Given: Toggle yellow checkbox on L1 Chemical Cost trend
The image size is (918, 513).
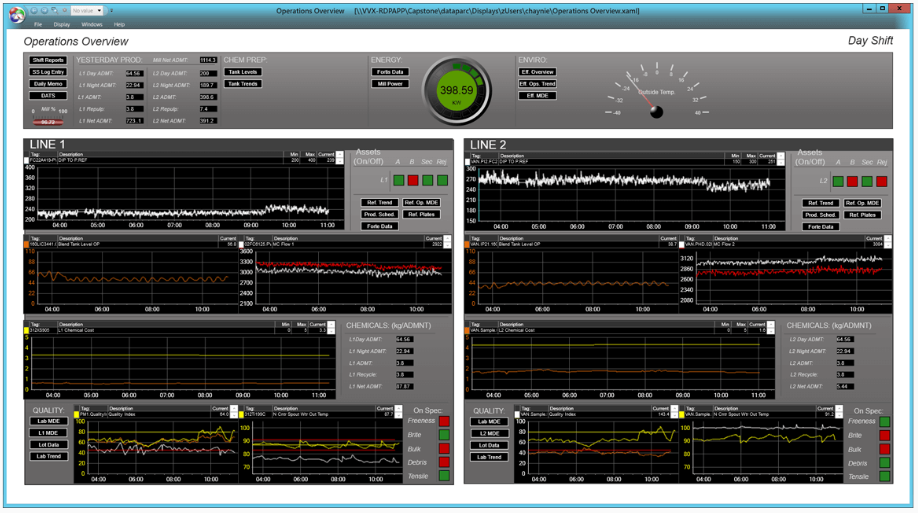Looking at the screenshot, I should [x=26, y=330].
